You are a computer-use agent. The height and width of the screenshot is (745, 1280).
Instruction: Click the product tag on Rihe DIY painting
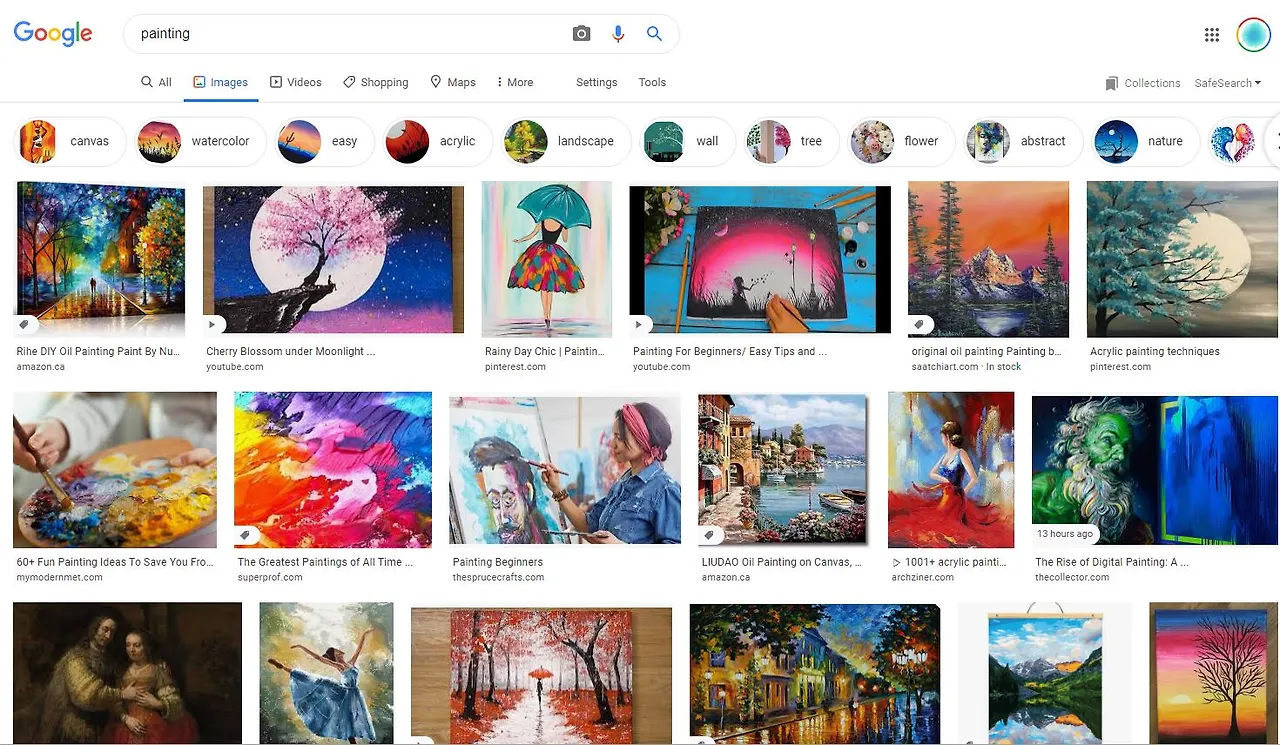tap(26, 325)
